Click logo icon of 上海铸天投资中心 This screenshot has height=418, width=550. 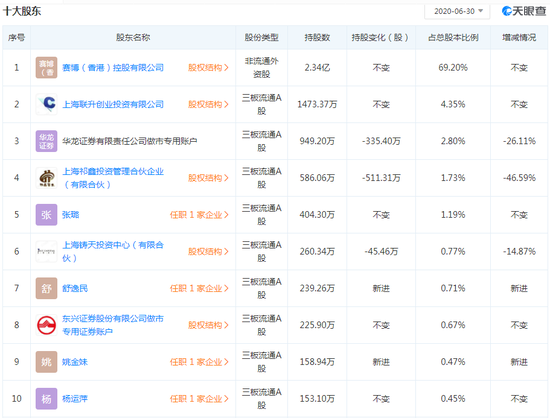pyautogui.click(x=46, y=251)
